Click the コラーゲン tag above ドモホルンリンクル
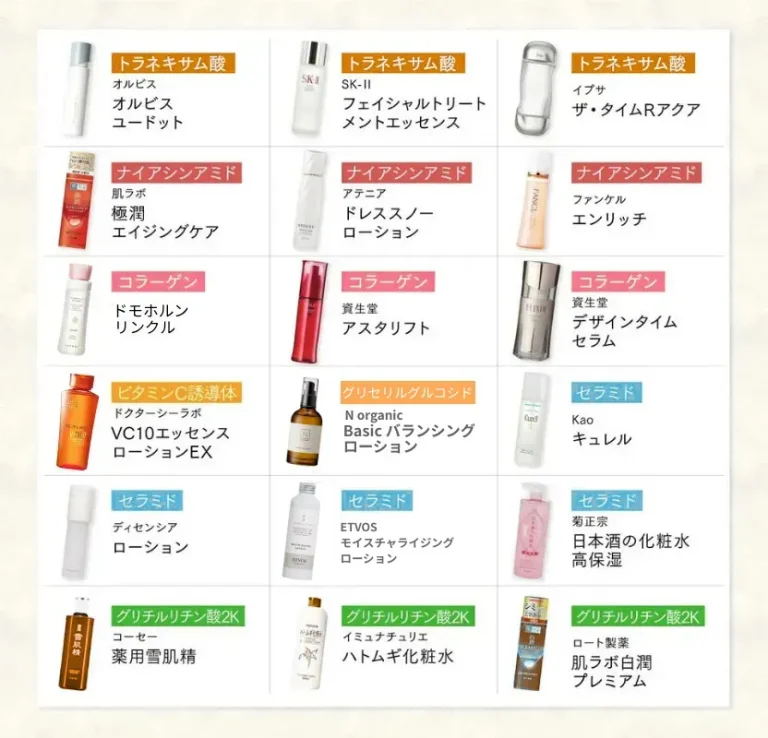This screenshot has height=738, width=768. (158, 282)
